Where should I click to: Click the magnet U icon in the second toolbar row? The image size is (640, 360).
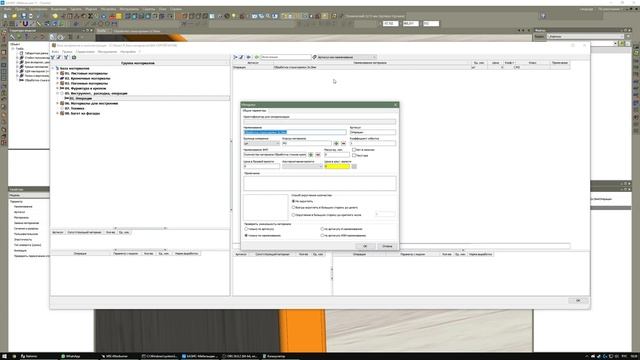(x=25, y=24)
